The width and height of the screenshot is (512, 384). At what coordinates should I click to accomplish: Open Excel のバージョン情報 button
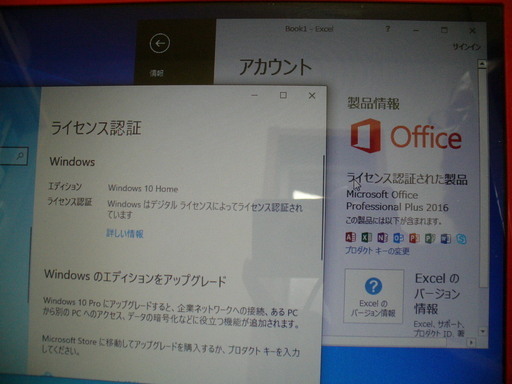click(373, 296)
